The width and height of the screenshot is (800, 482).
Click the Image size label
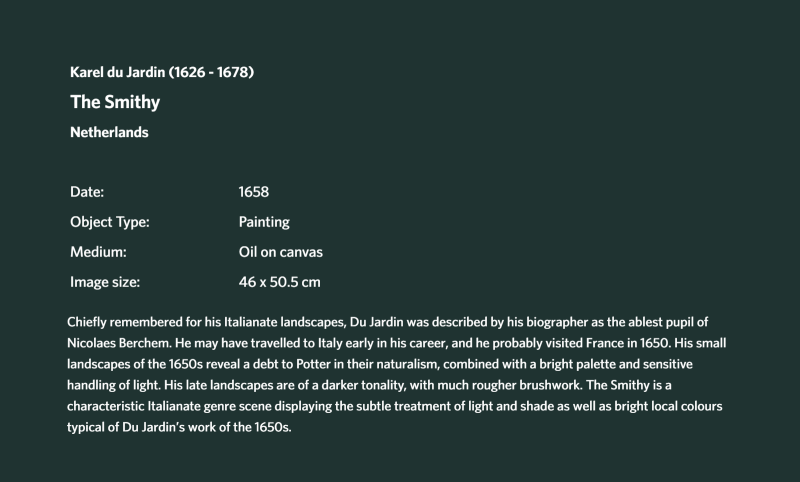[105, 282]
